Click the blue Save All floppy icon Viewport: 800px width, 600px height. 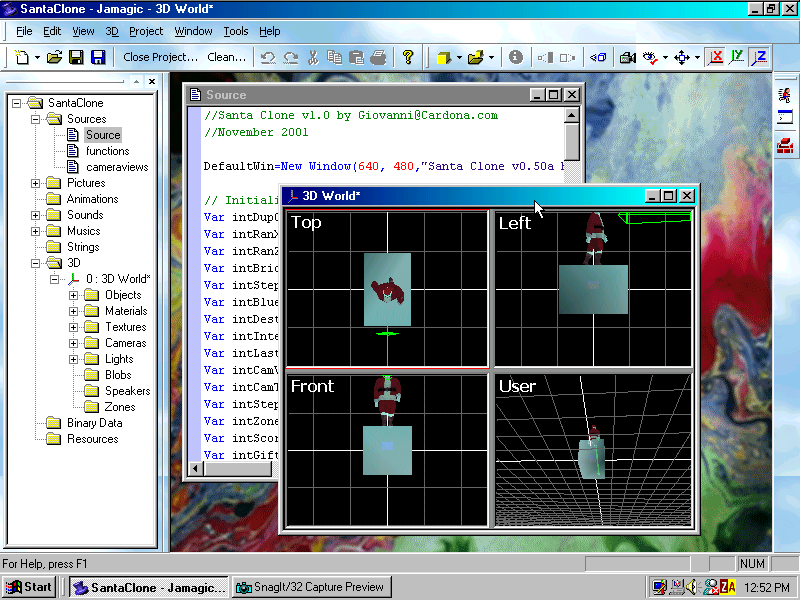click(98, 57)
